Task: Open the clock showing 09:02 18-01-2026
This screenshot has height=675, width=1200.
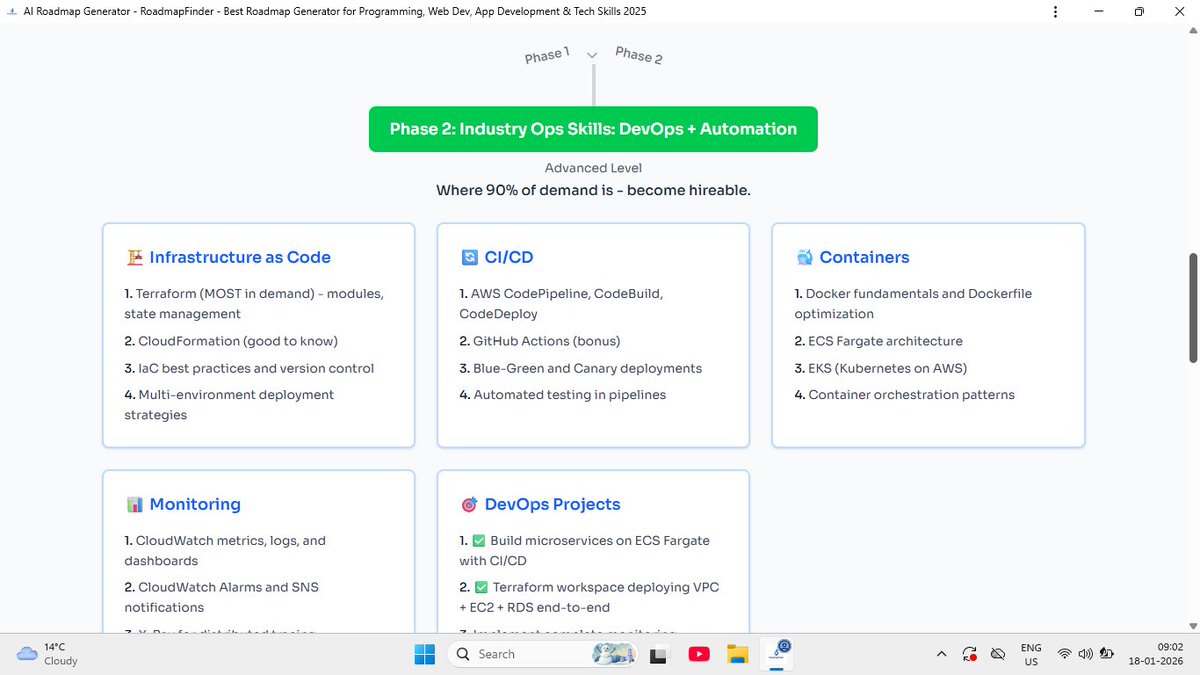Action: pyautogui.click(x=1155, y=654)
